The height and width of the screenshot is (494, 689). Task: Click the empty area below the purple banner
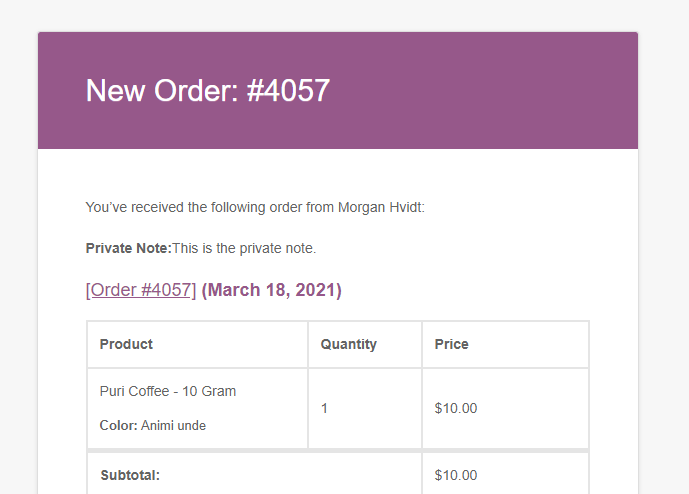click(337, 174)
